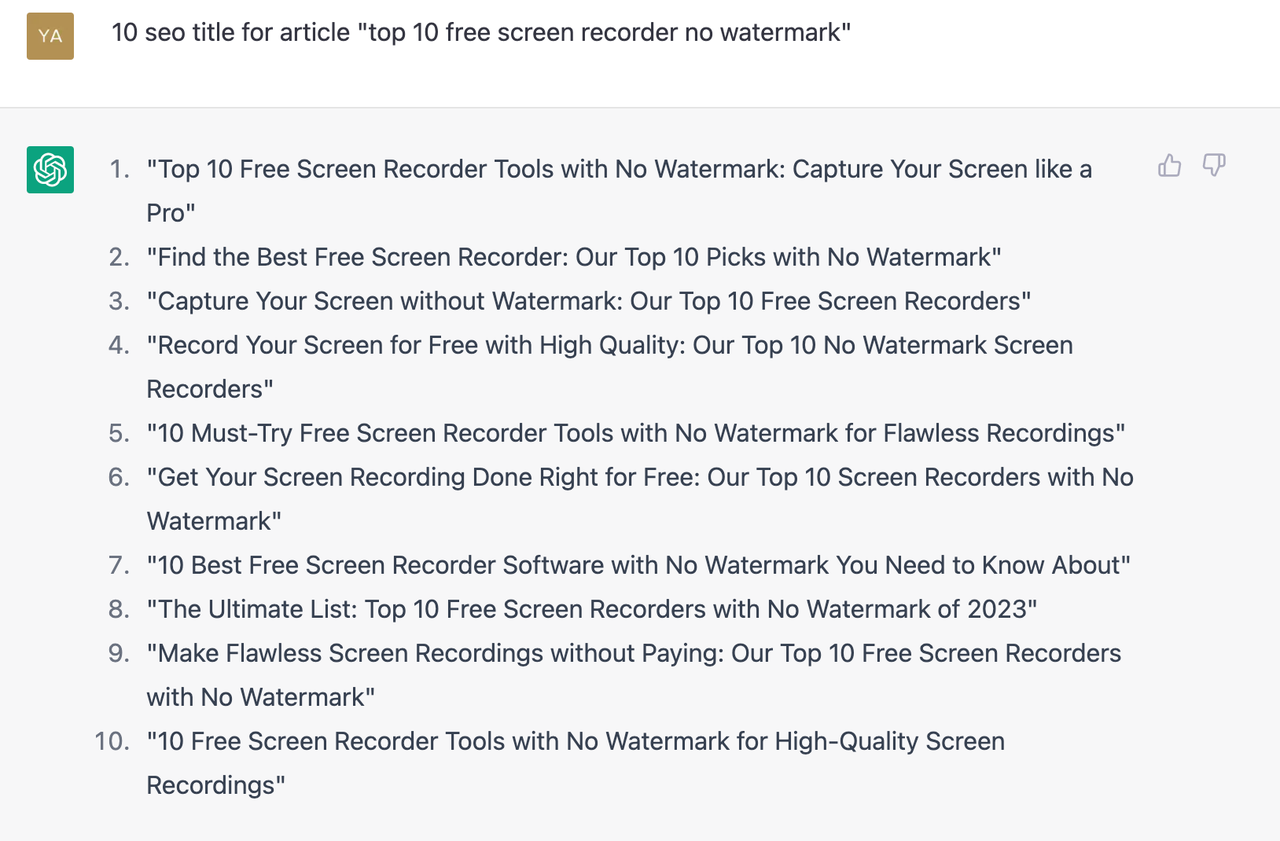Click the wrapped word Recorders" under title four
The image size is (1280, 841).
click(x=210, y=389)
